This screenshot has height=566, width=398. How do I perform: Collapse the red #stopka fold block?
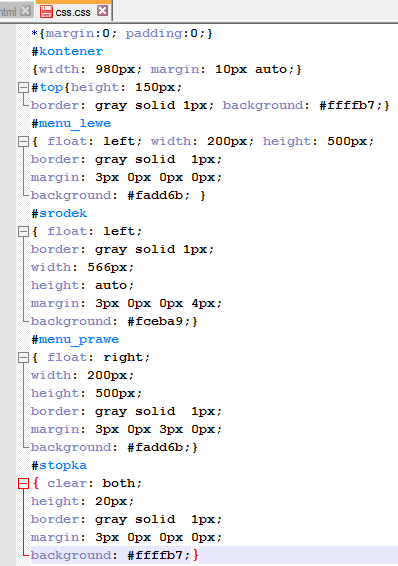(23, 483)
